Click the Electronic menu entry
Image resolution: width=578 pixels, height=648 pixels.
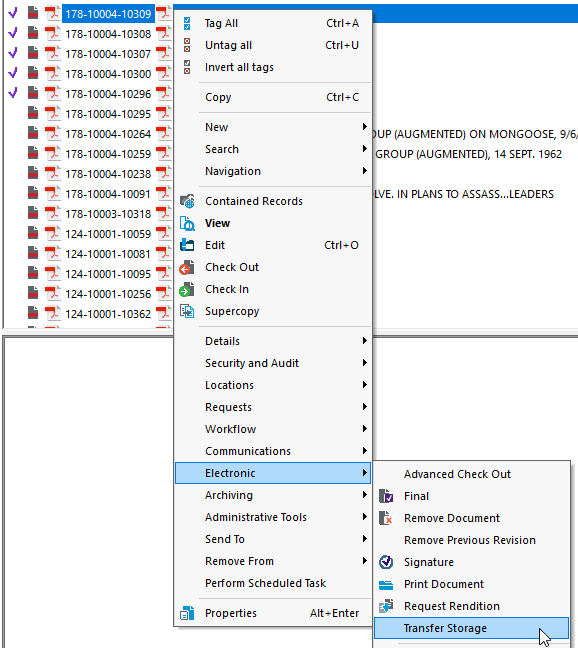(273, 473)
